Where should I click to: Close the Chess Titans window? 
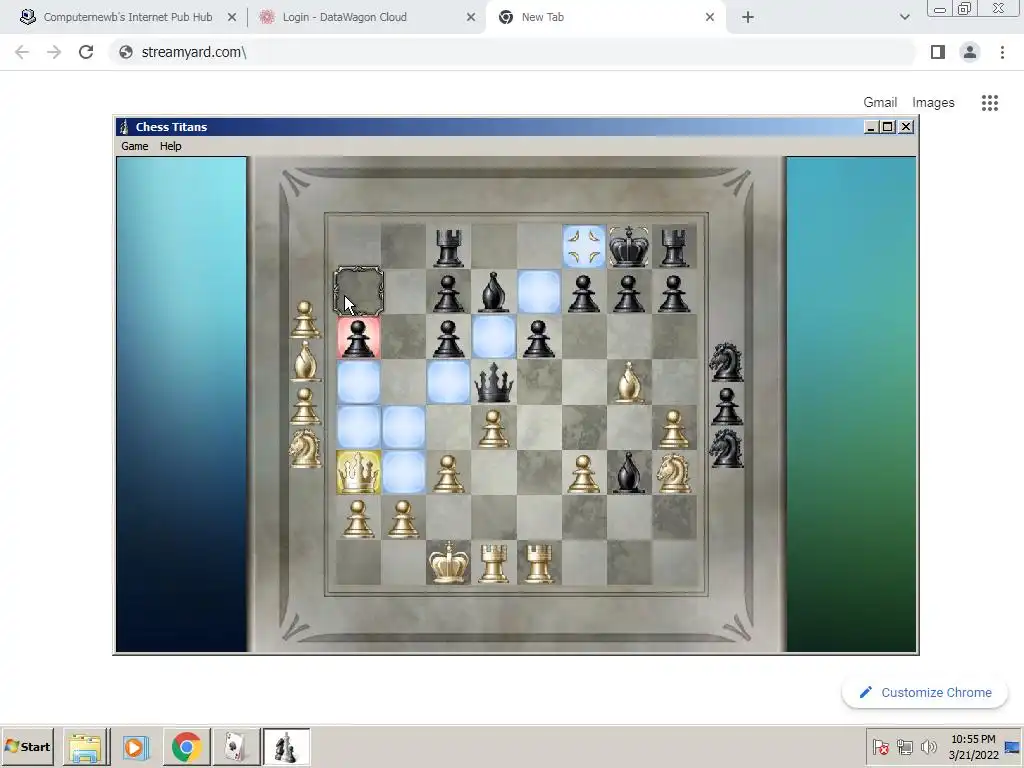pos(906,127)
